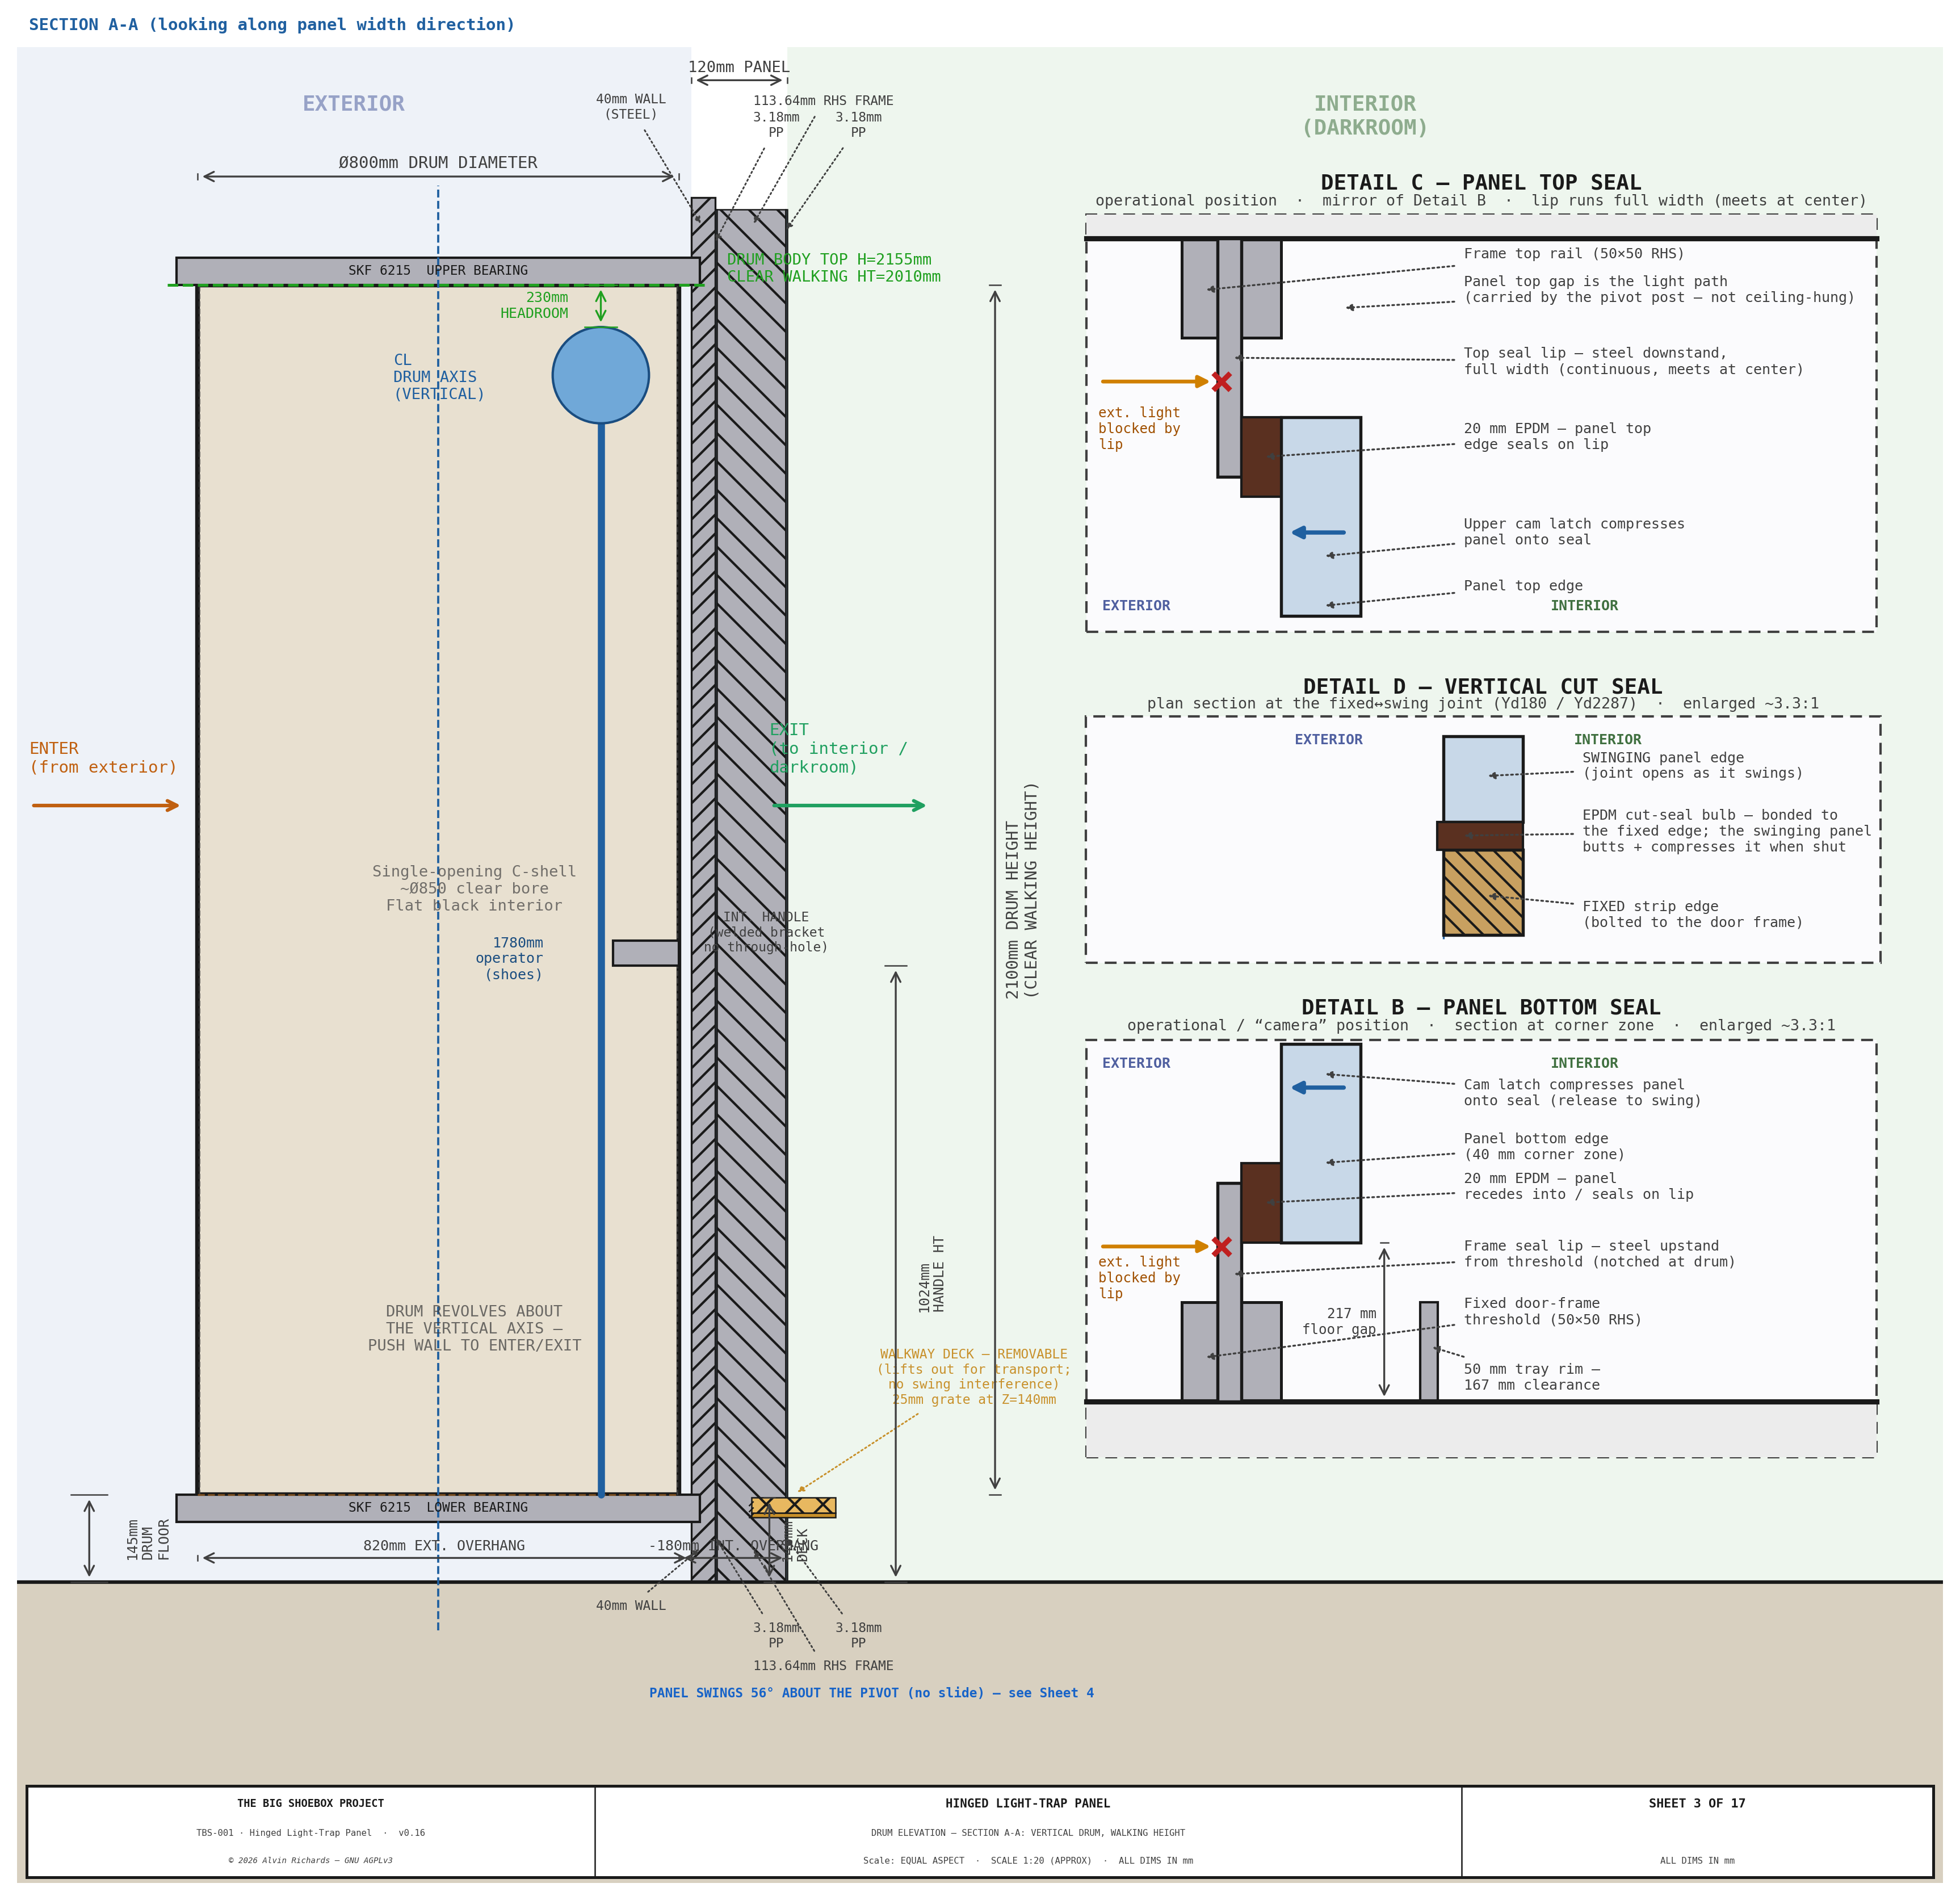Click the '1024mm HANDLE HT' dimension text
1960x1900 pixels.
tap(931, 1274)
